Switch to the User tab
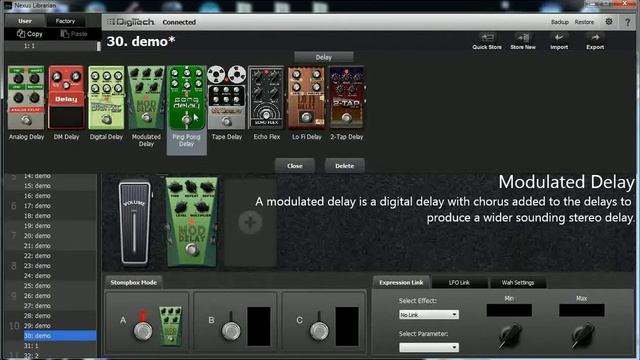This screenshot has width=640, height=360. coord(25,21)
